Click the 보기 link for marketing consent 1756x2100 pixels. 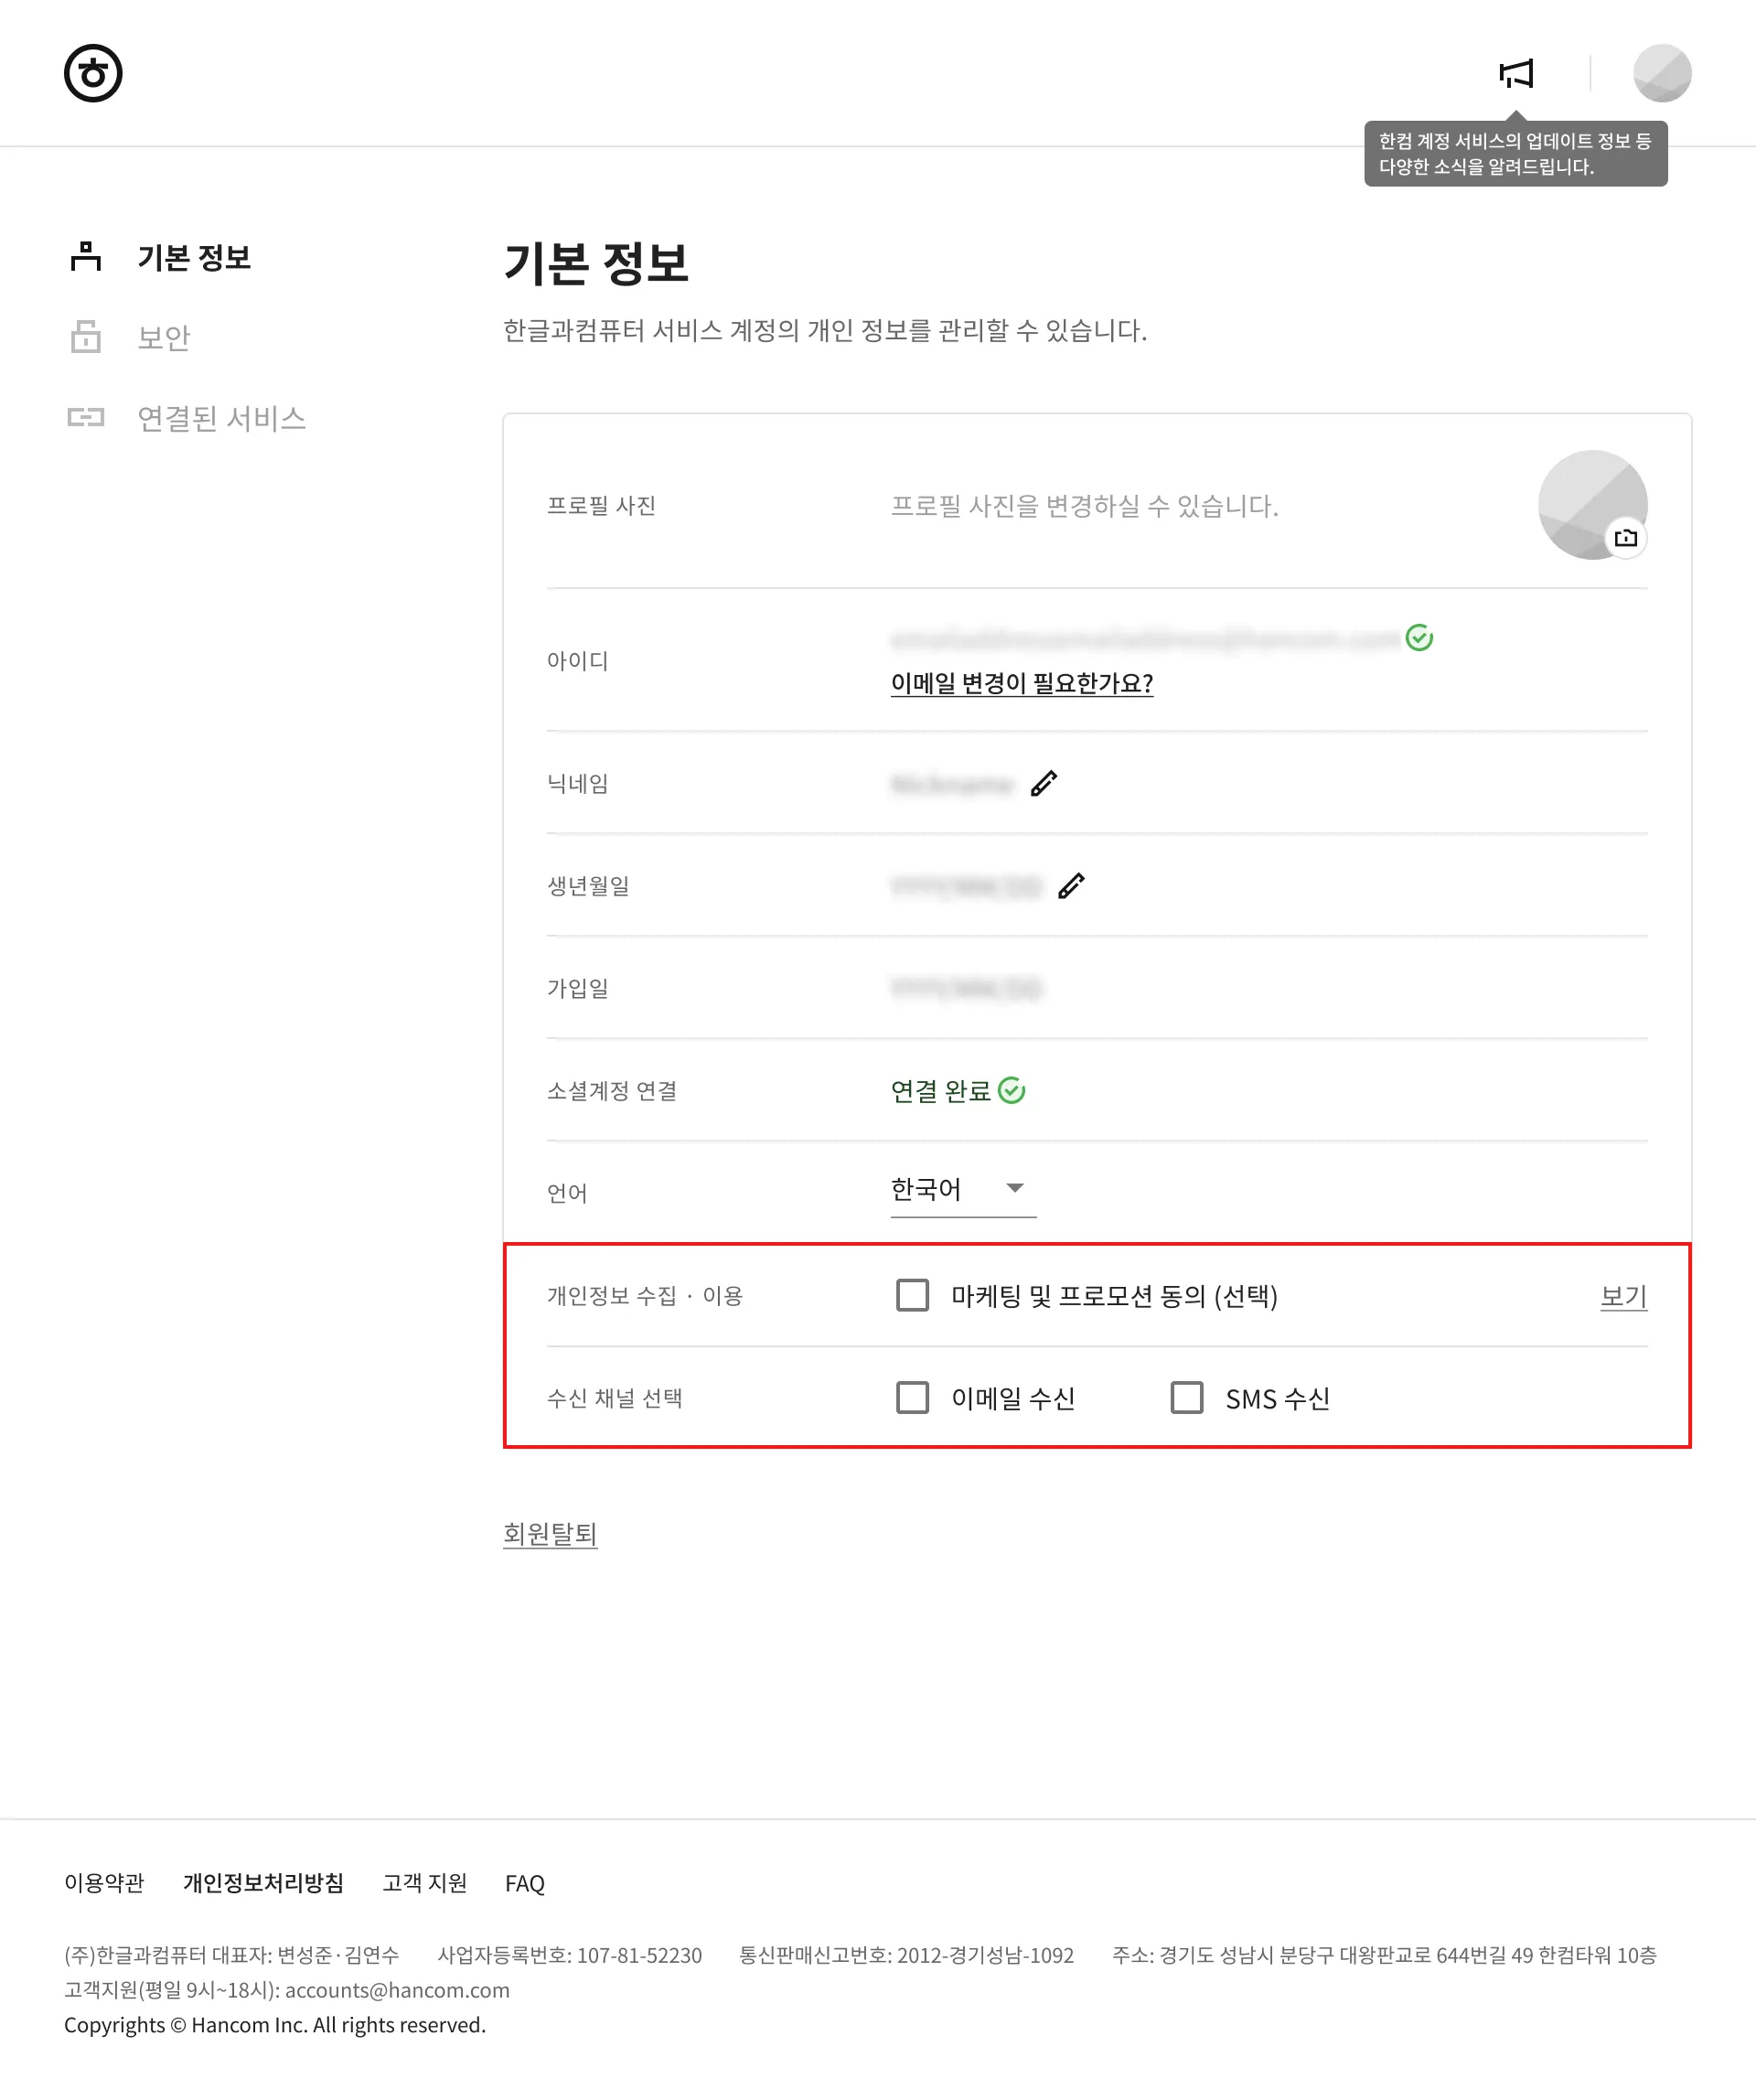tap(1623, 1296)
